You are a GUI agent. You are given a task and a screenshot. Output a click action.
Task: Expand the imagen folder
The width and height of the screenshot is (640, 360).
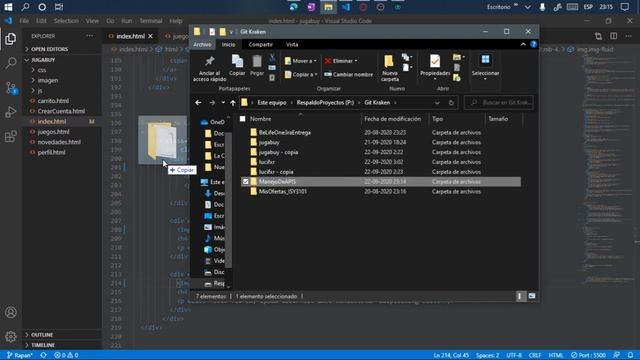click(48, 80)
